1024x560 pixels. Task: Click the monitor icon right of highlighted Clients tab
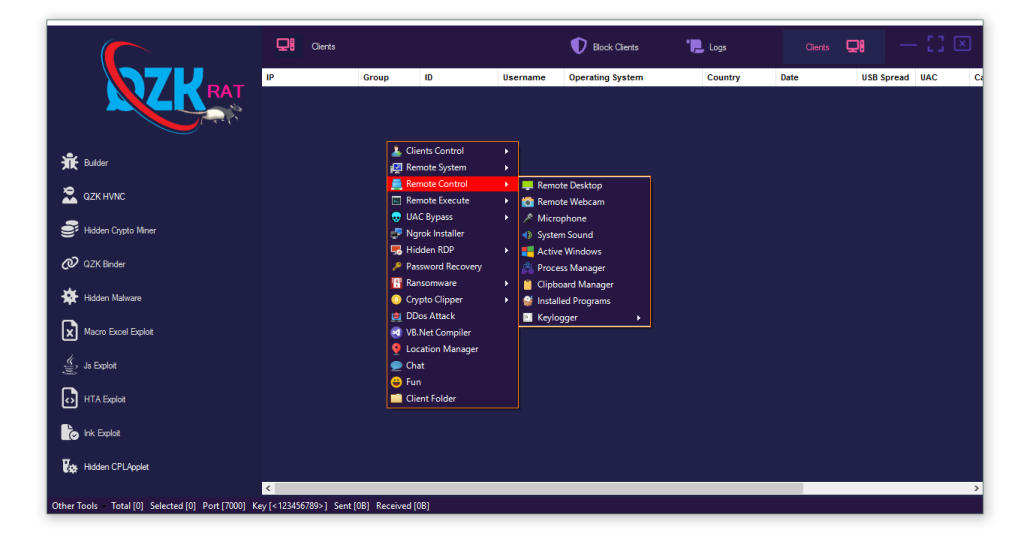856,46
